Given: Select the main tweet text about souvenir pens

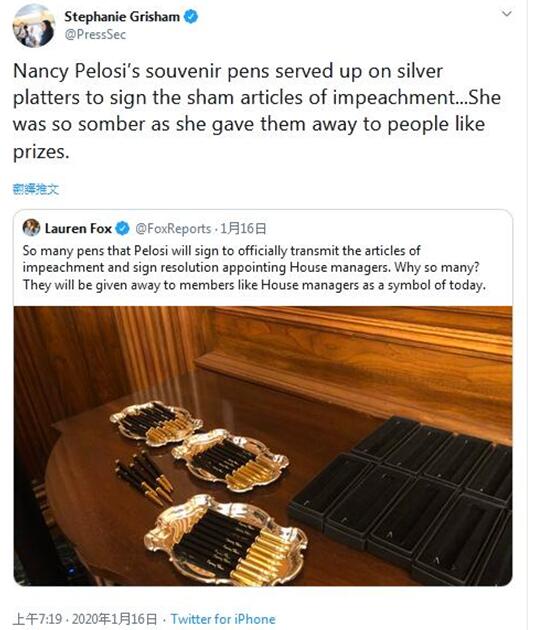Looking at the screenshot, I should click(257, 111).
